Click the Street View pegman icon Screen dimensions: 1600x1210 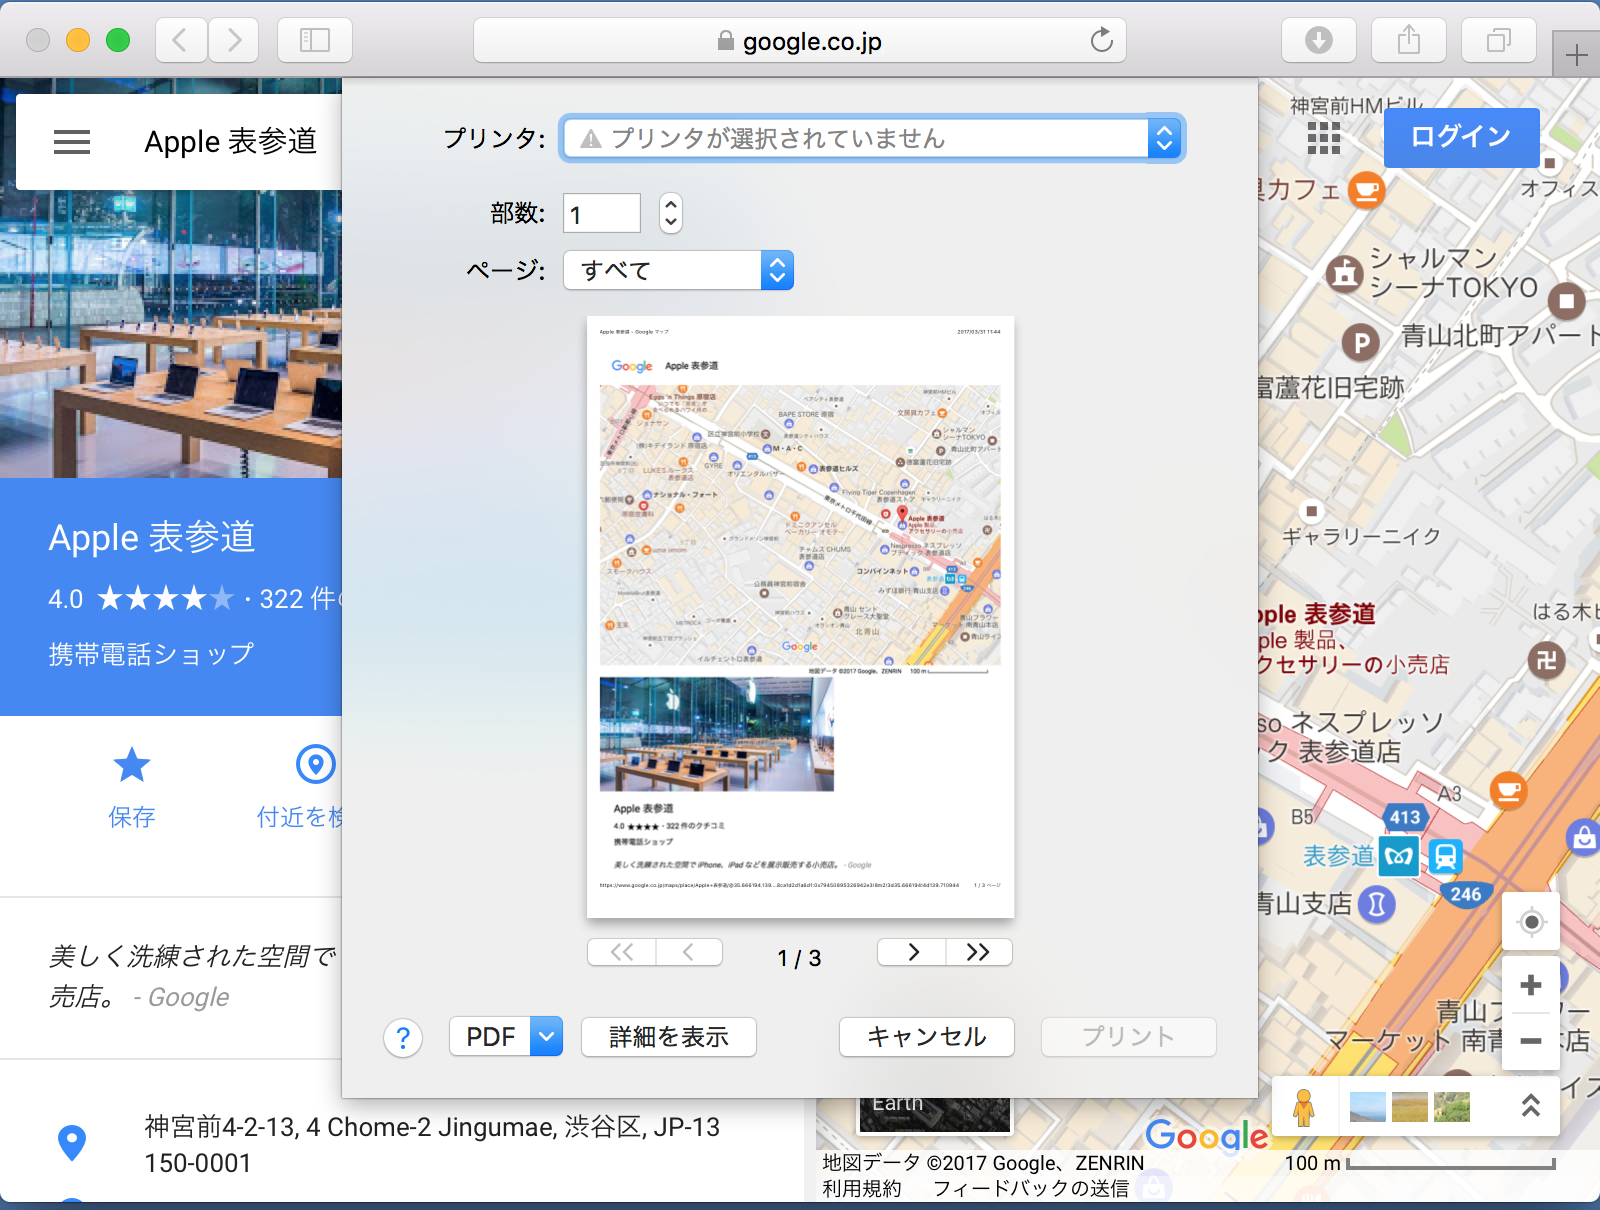point(1303,1107)
